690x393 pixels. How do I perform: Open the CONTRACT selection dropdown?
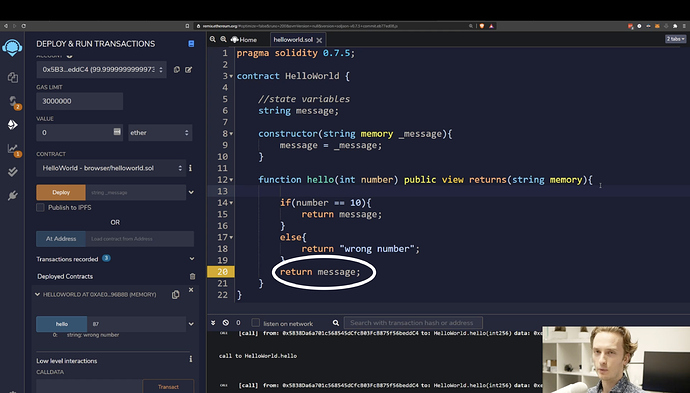pos(111,168)
